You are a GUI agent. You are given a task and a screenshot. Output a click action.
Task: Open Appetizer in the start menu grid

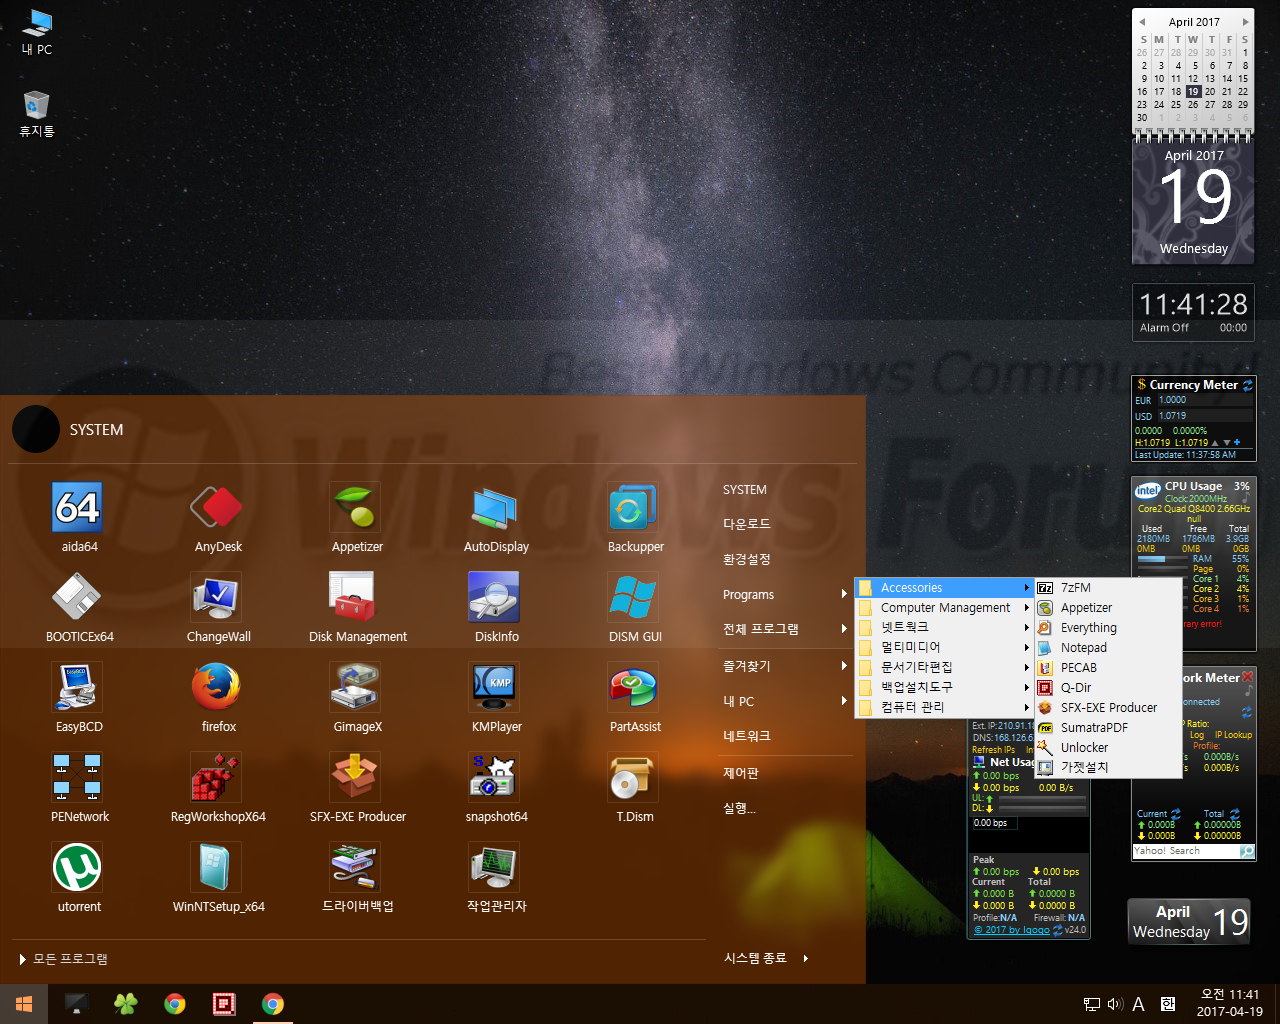(x=357, y=518)
